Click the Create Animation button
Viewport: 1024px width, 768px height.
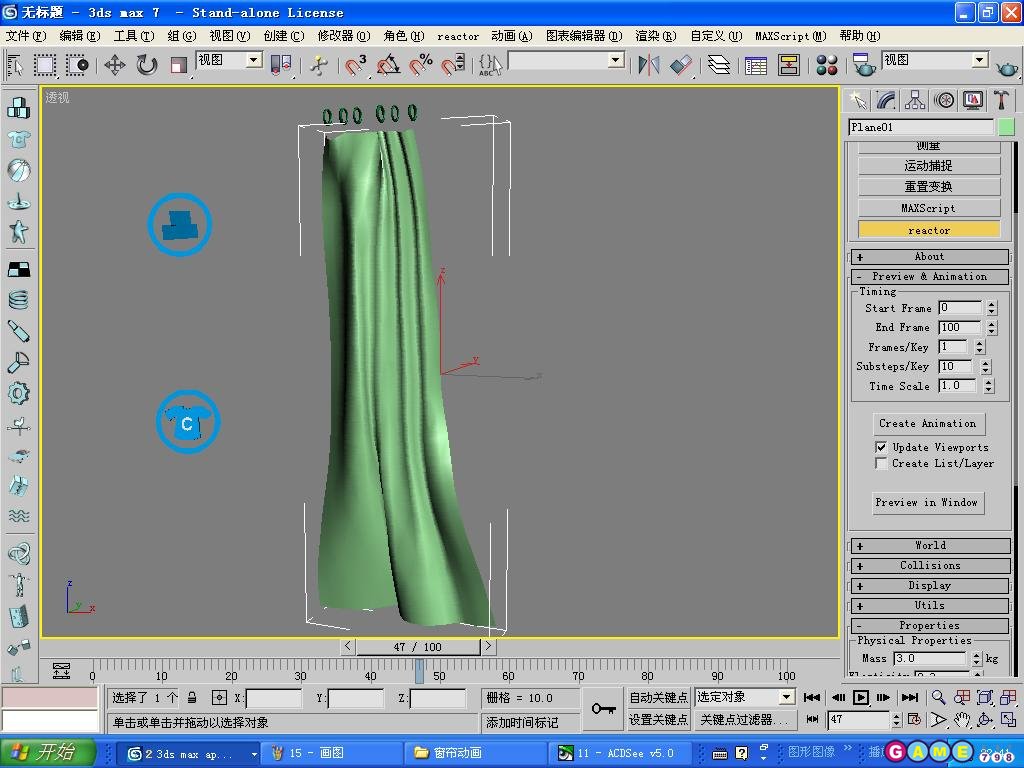point(927,424)
